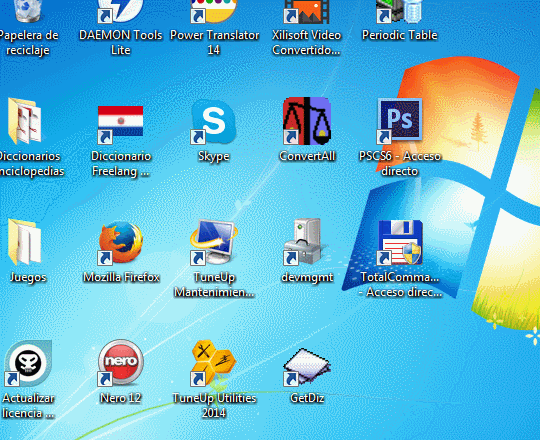Click the "PSCS6 - Acceso directo" label

(399, 164)
